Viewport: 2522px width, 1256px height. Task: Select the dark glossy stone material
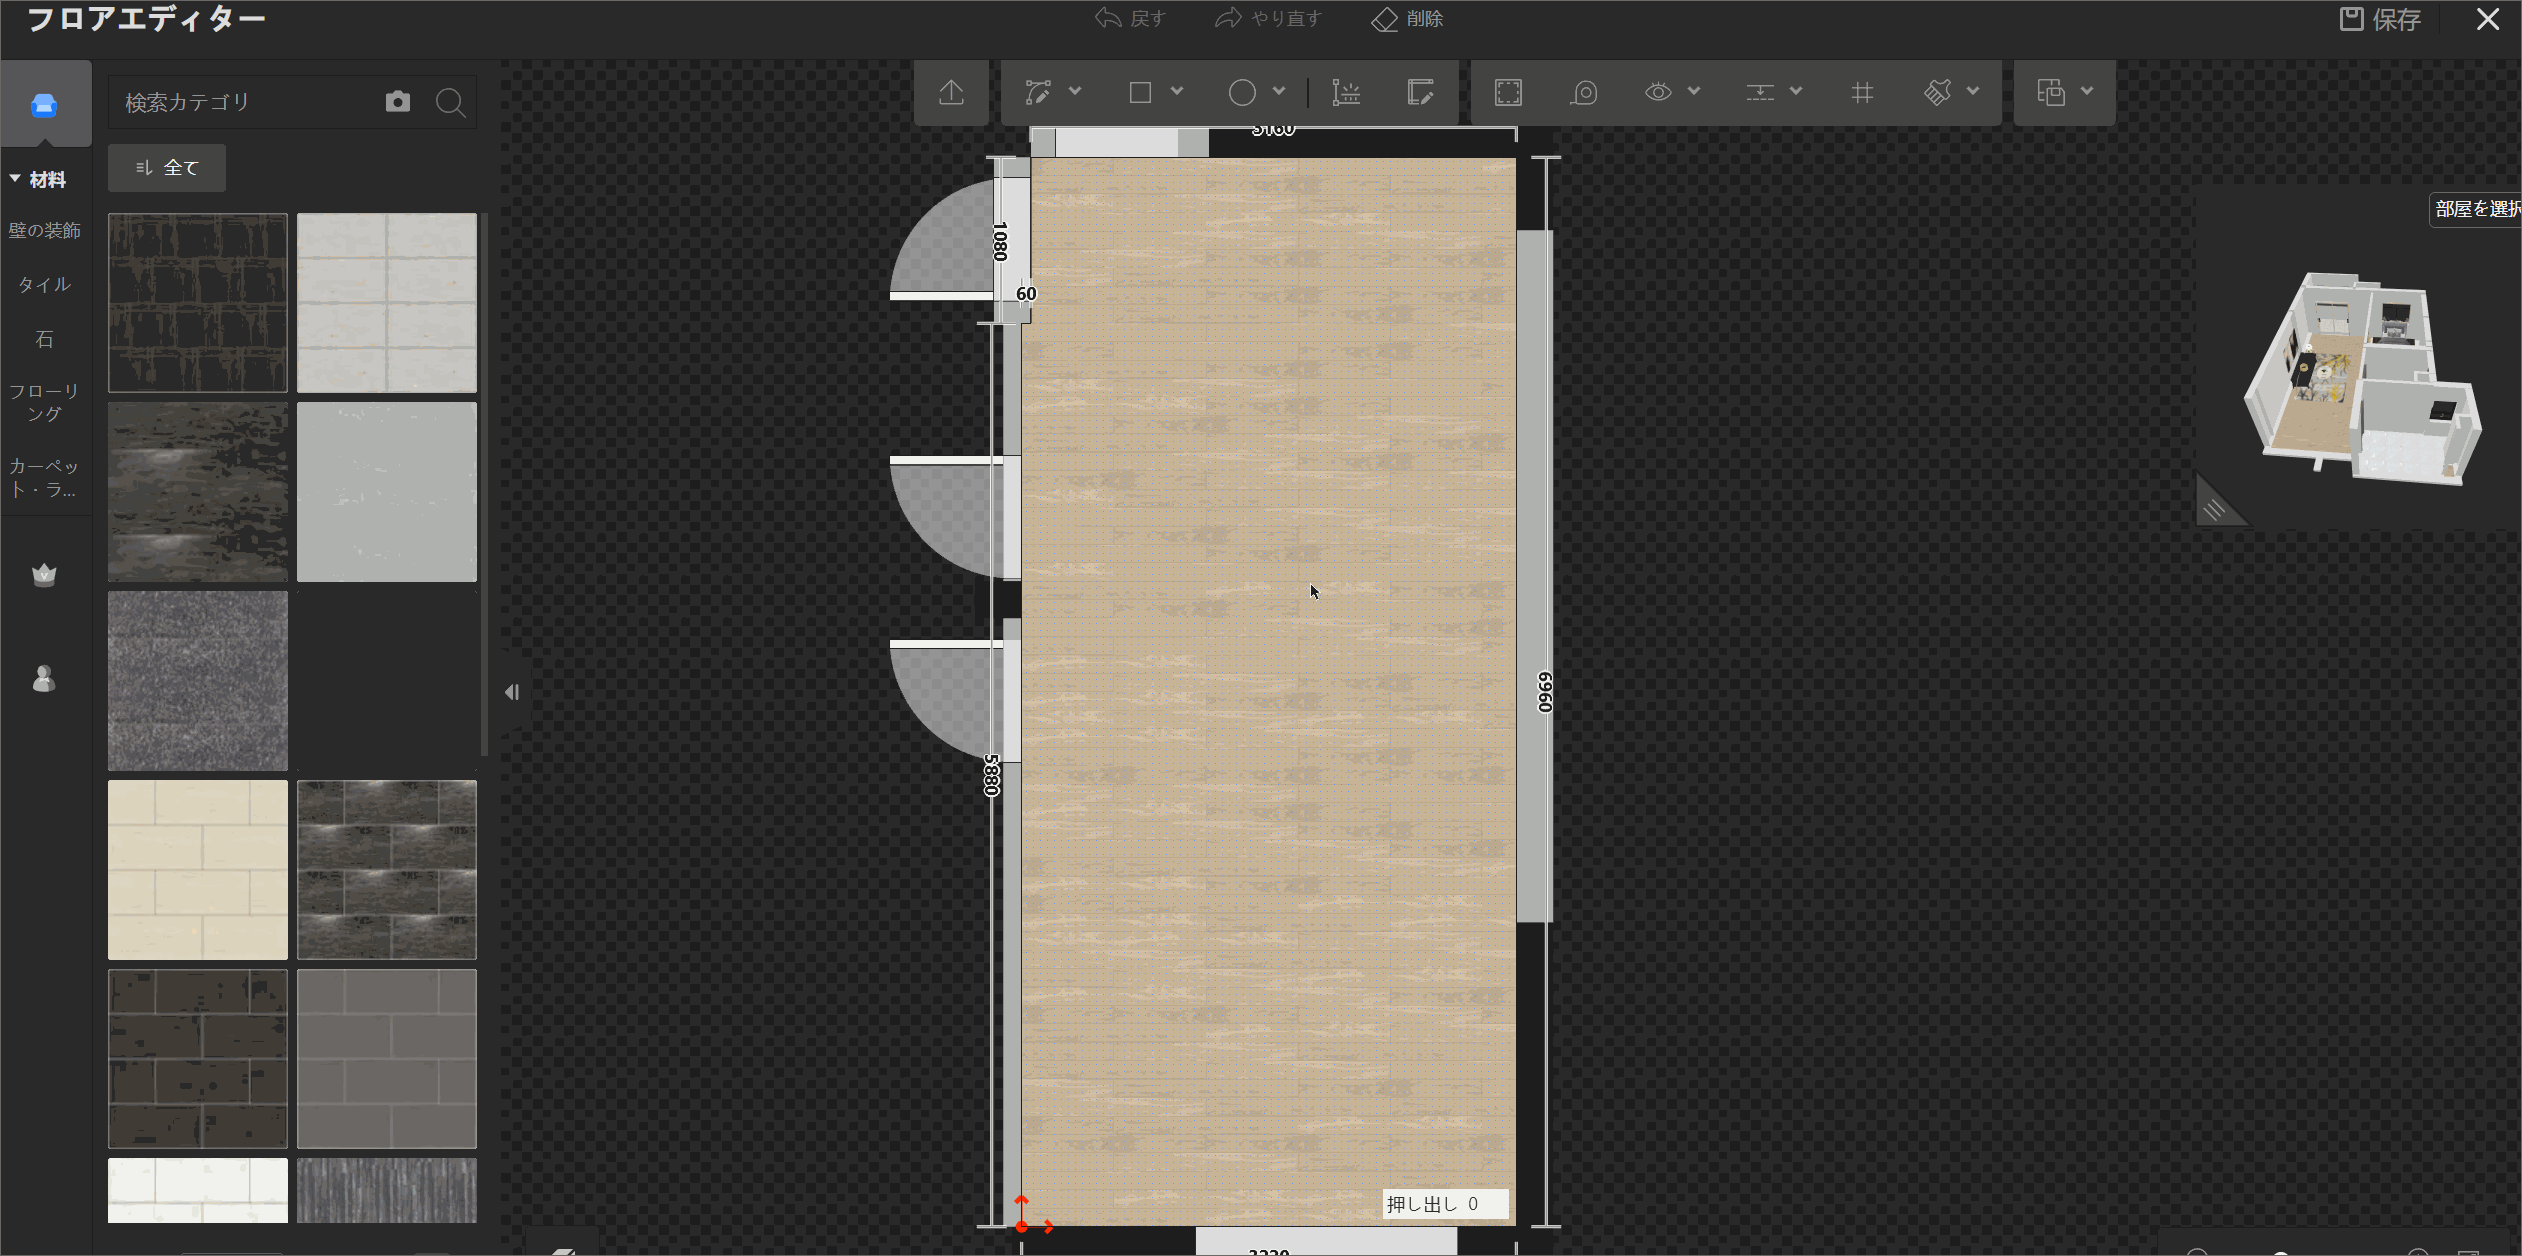click(x=198, y=492)
